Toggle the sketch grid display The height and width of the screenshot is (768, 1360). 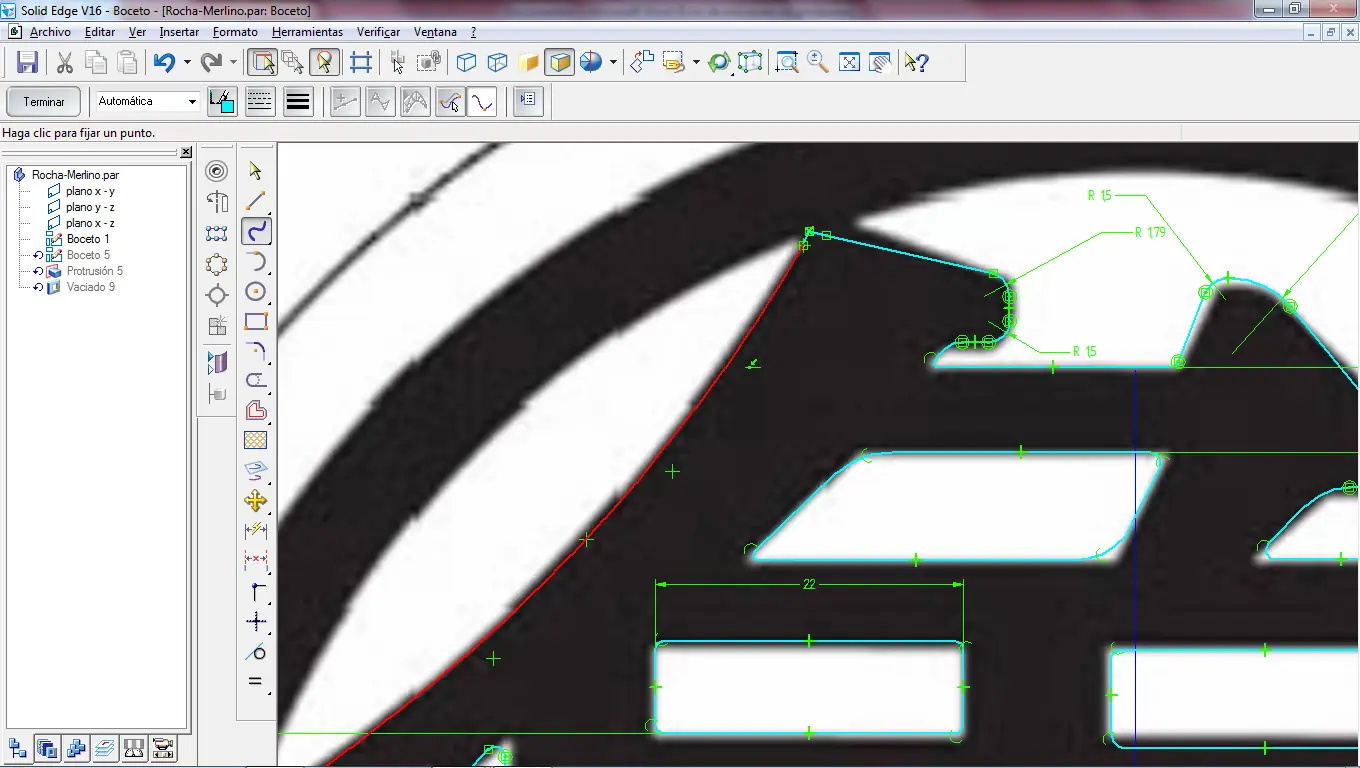(361, 62)
